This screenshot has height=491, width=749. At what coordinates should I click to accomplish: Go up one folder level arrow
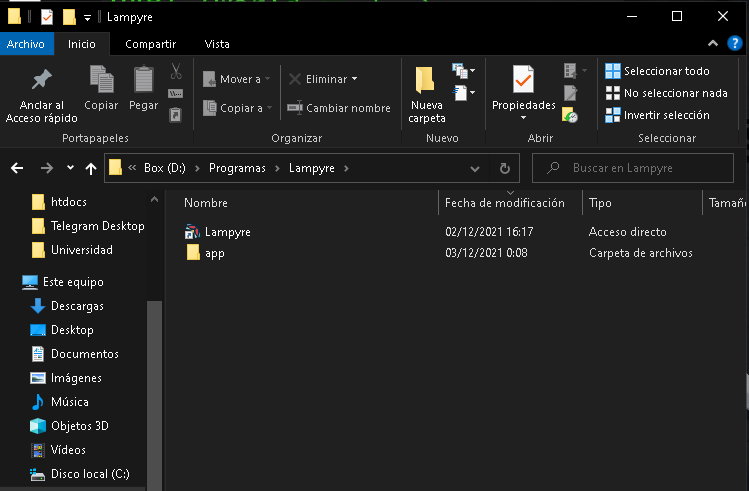[x=91, y=168]
